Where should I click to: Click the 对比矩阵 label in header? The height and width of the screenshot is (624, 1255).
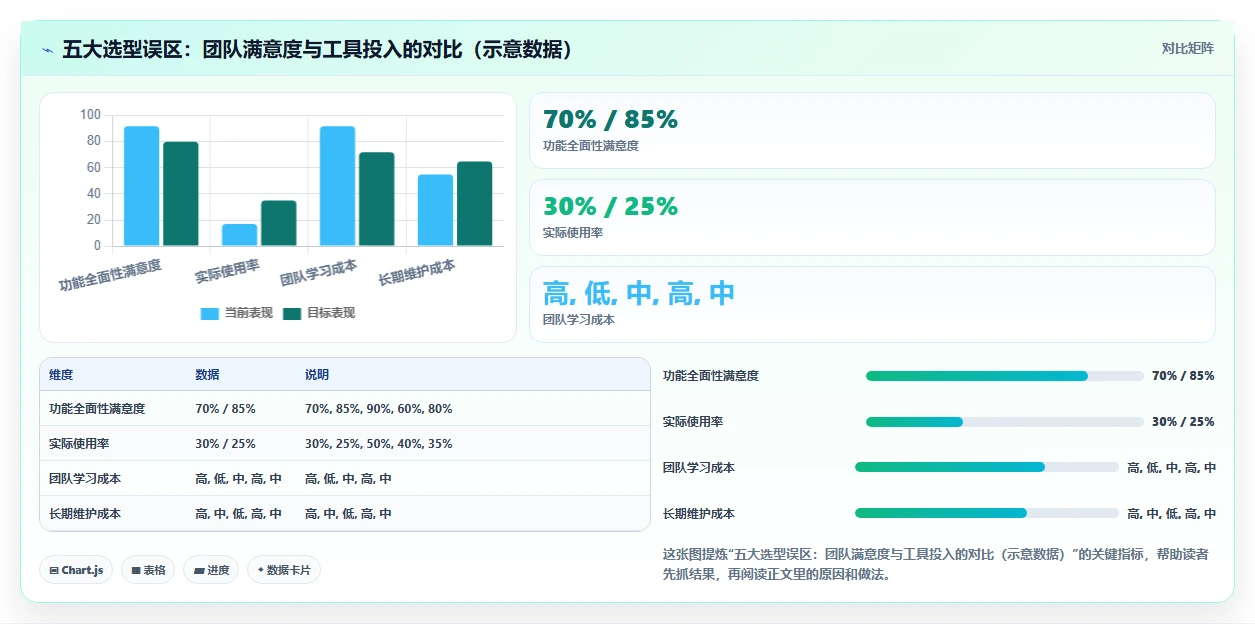point(1188,48)
